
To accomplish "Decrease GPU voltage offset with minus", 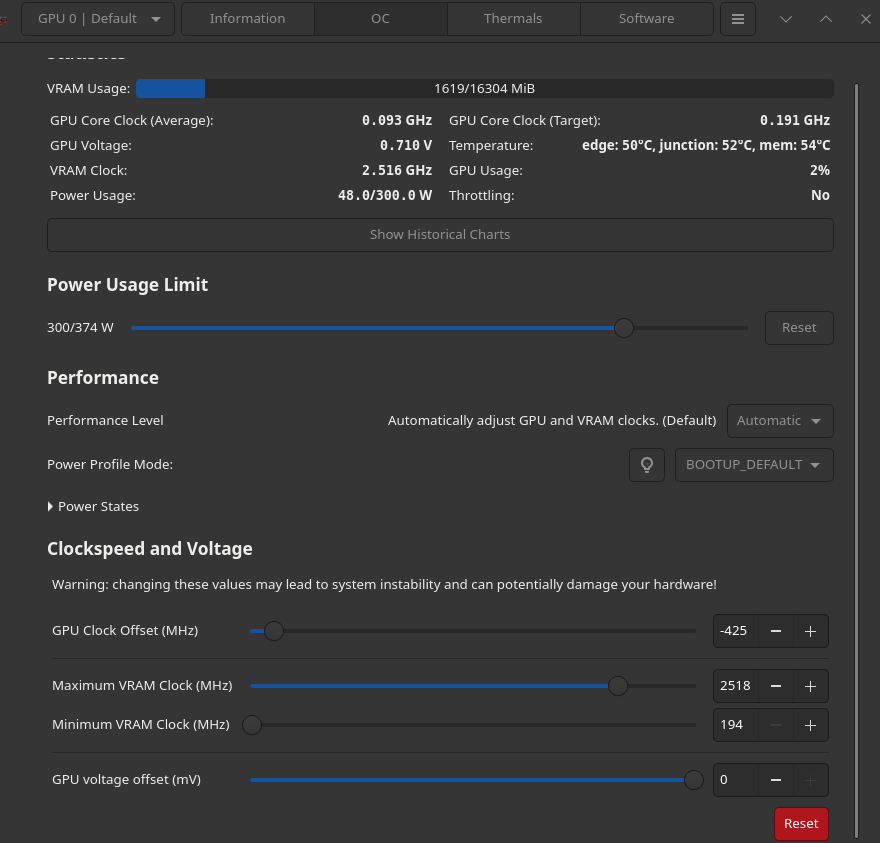I will [x=776, y=780].
